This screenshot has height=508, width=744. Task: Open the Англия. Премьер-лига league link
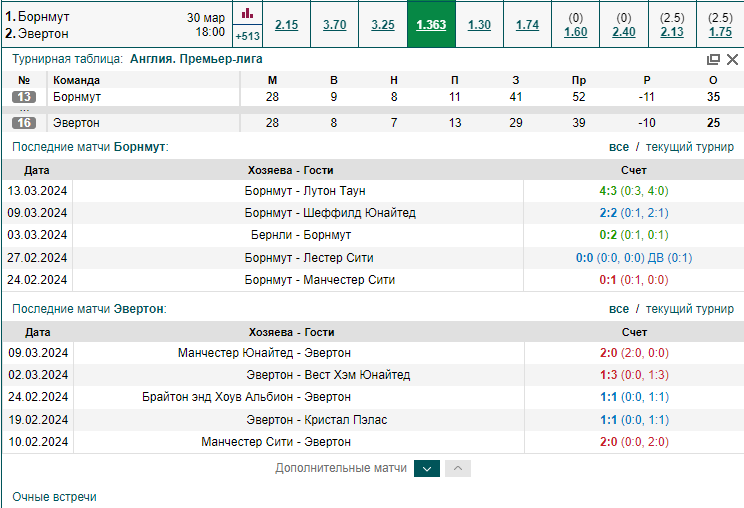pyautogui.click(x=196, y=59)
